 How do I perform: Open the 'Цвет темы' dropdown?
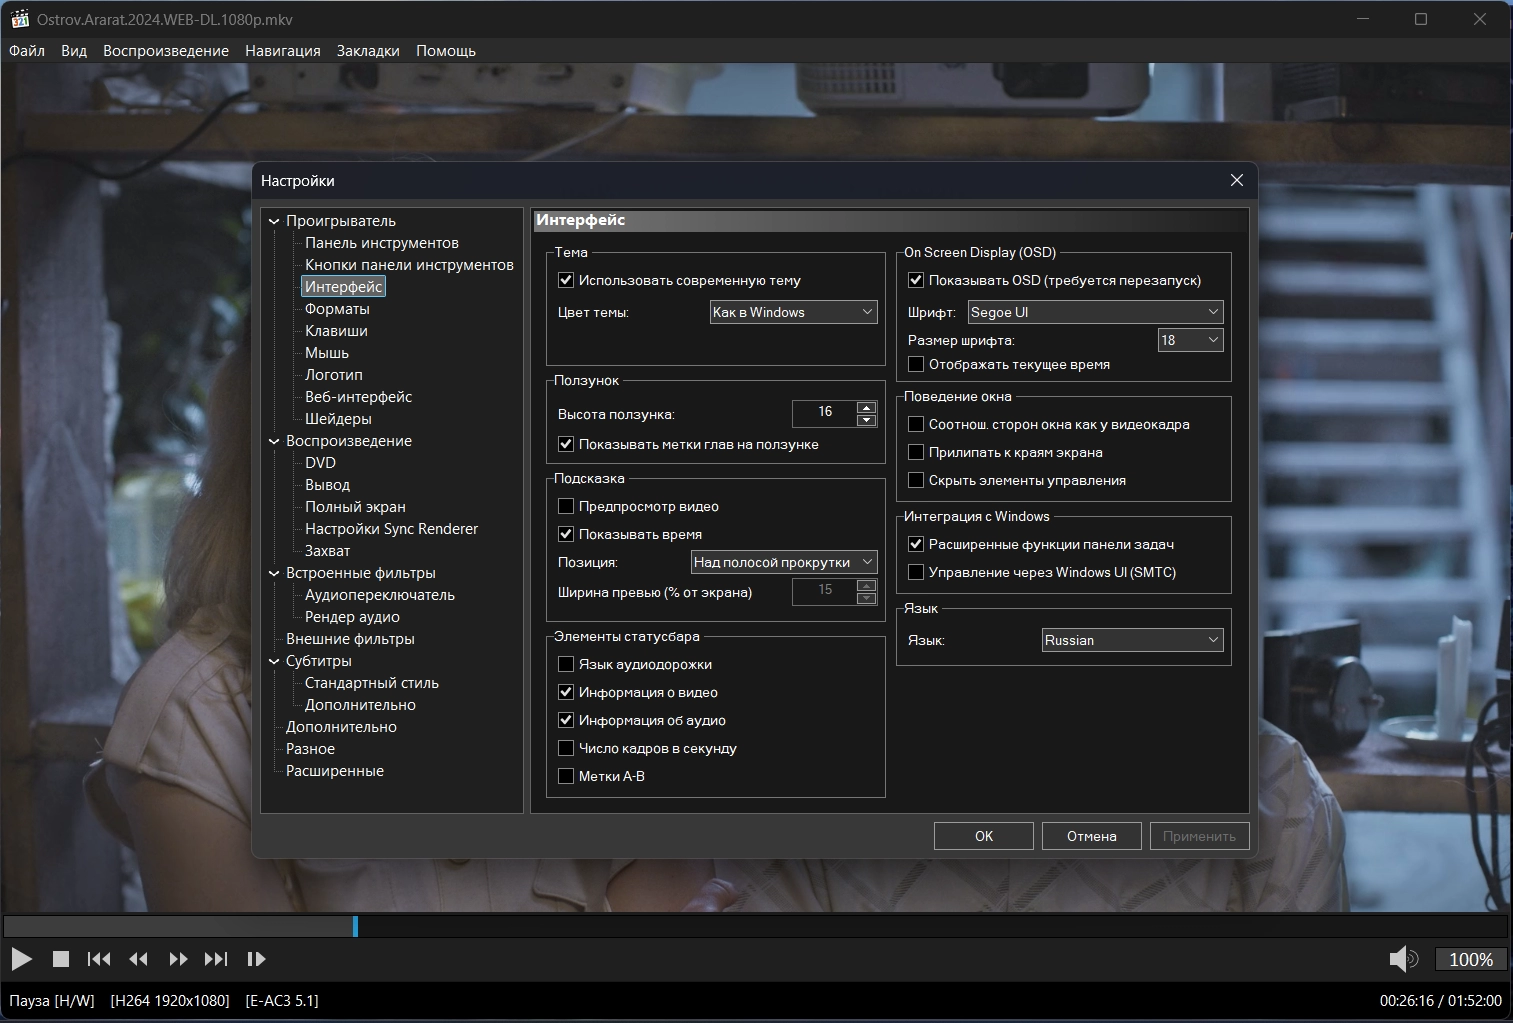coord(793,312)
